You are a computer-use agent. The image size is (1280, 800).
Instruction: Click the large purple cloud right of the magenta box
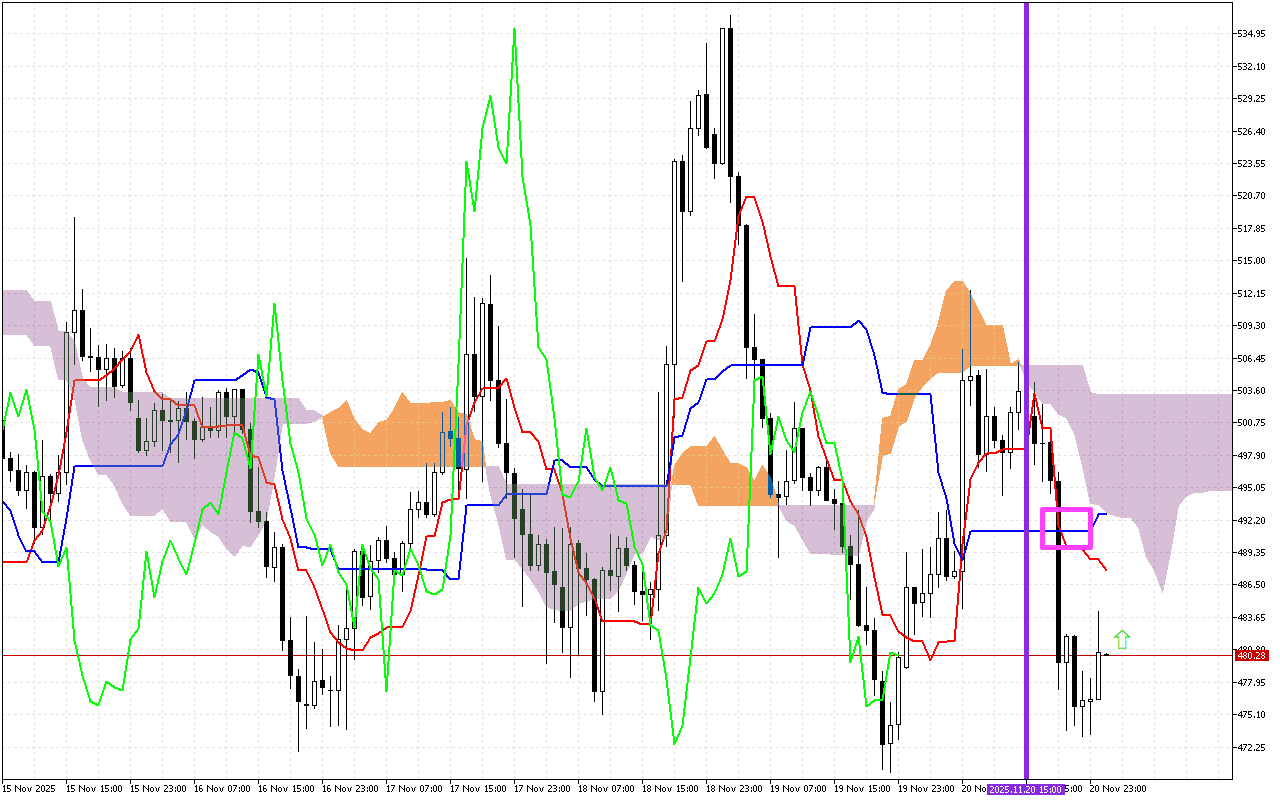pyautogui.click(x=1150, y=440)
